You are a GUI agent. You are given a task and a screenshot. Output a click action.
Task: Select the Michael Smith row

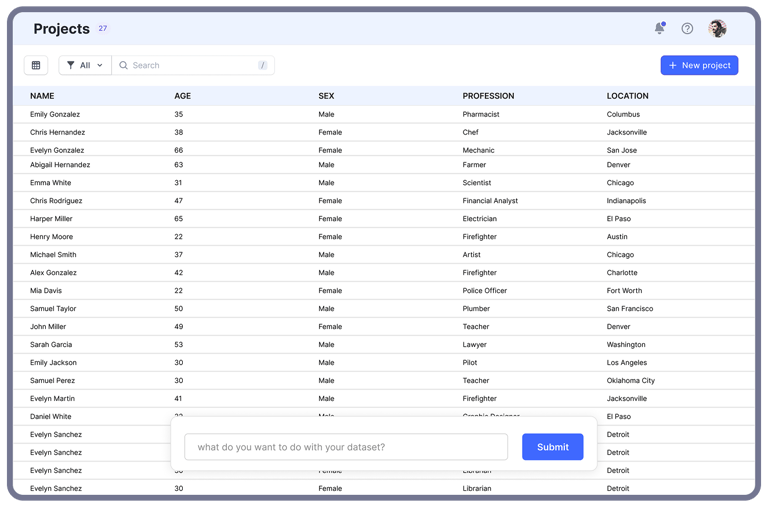[53, 255]
